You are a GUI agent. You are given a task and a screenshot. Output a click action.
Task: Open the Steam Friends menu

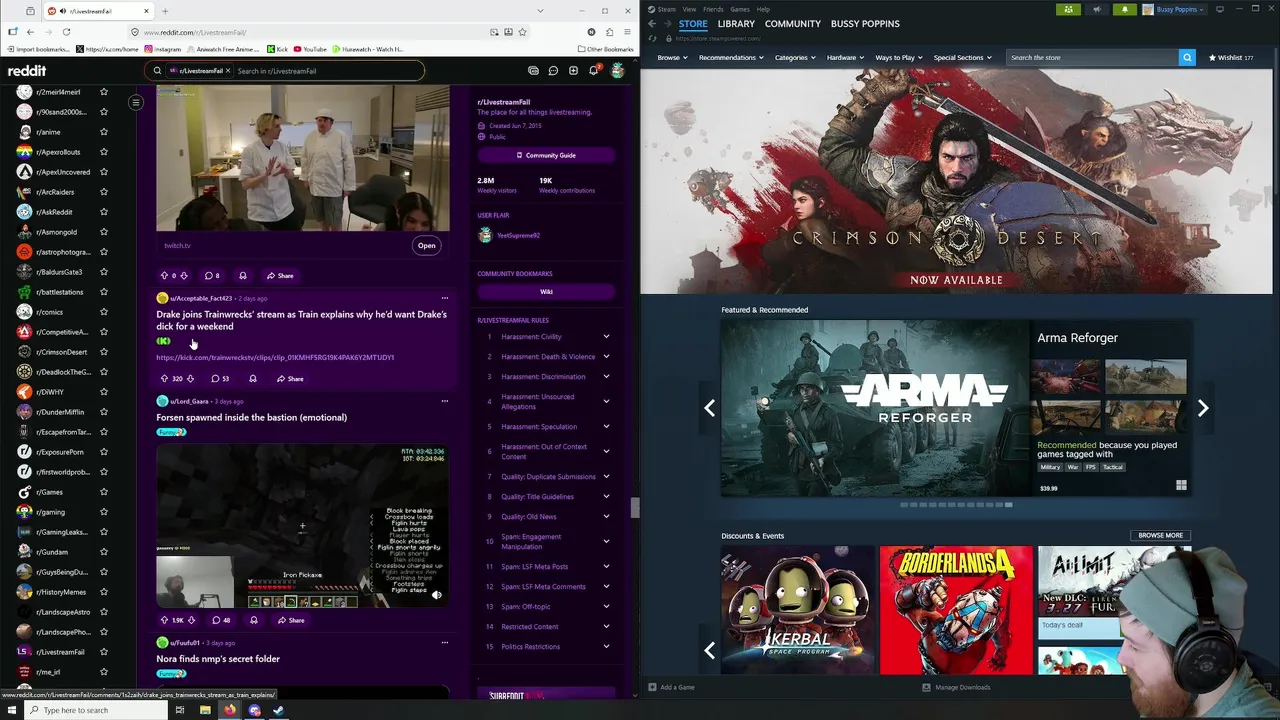click(713, 9)
